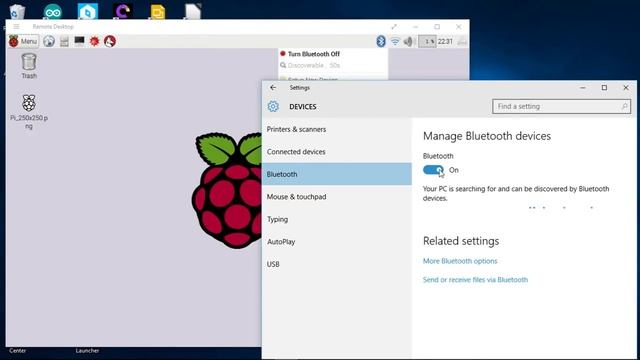Click the 22:31 clock in Pi panel
This screenshot has height=360, width=640.
coord(445,41)
